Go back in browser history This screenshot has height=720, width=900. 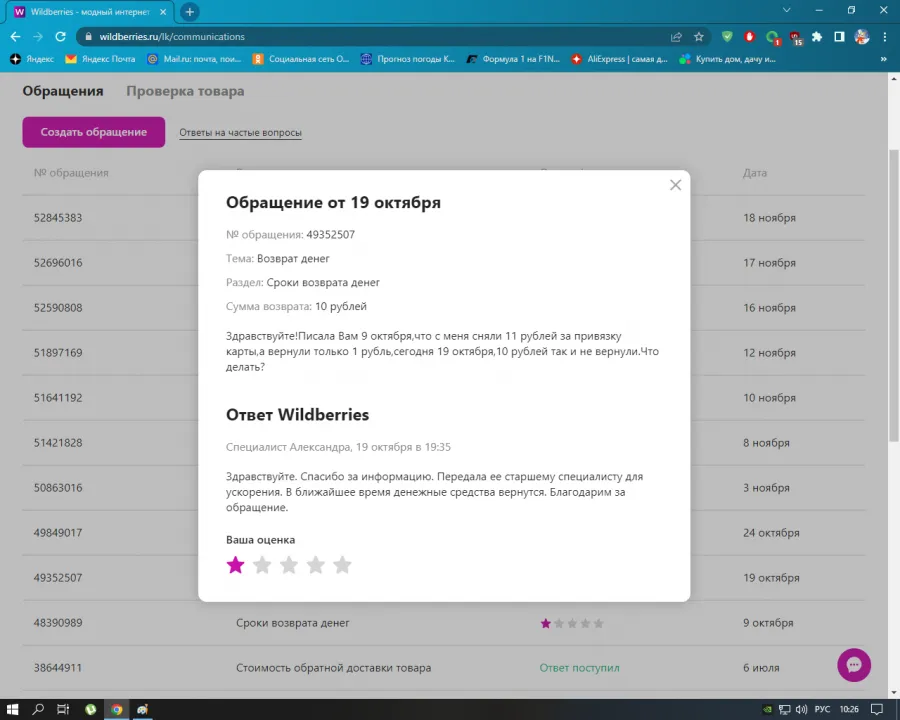tap(15, 37)
